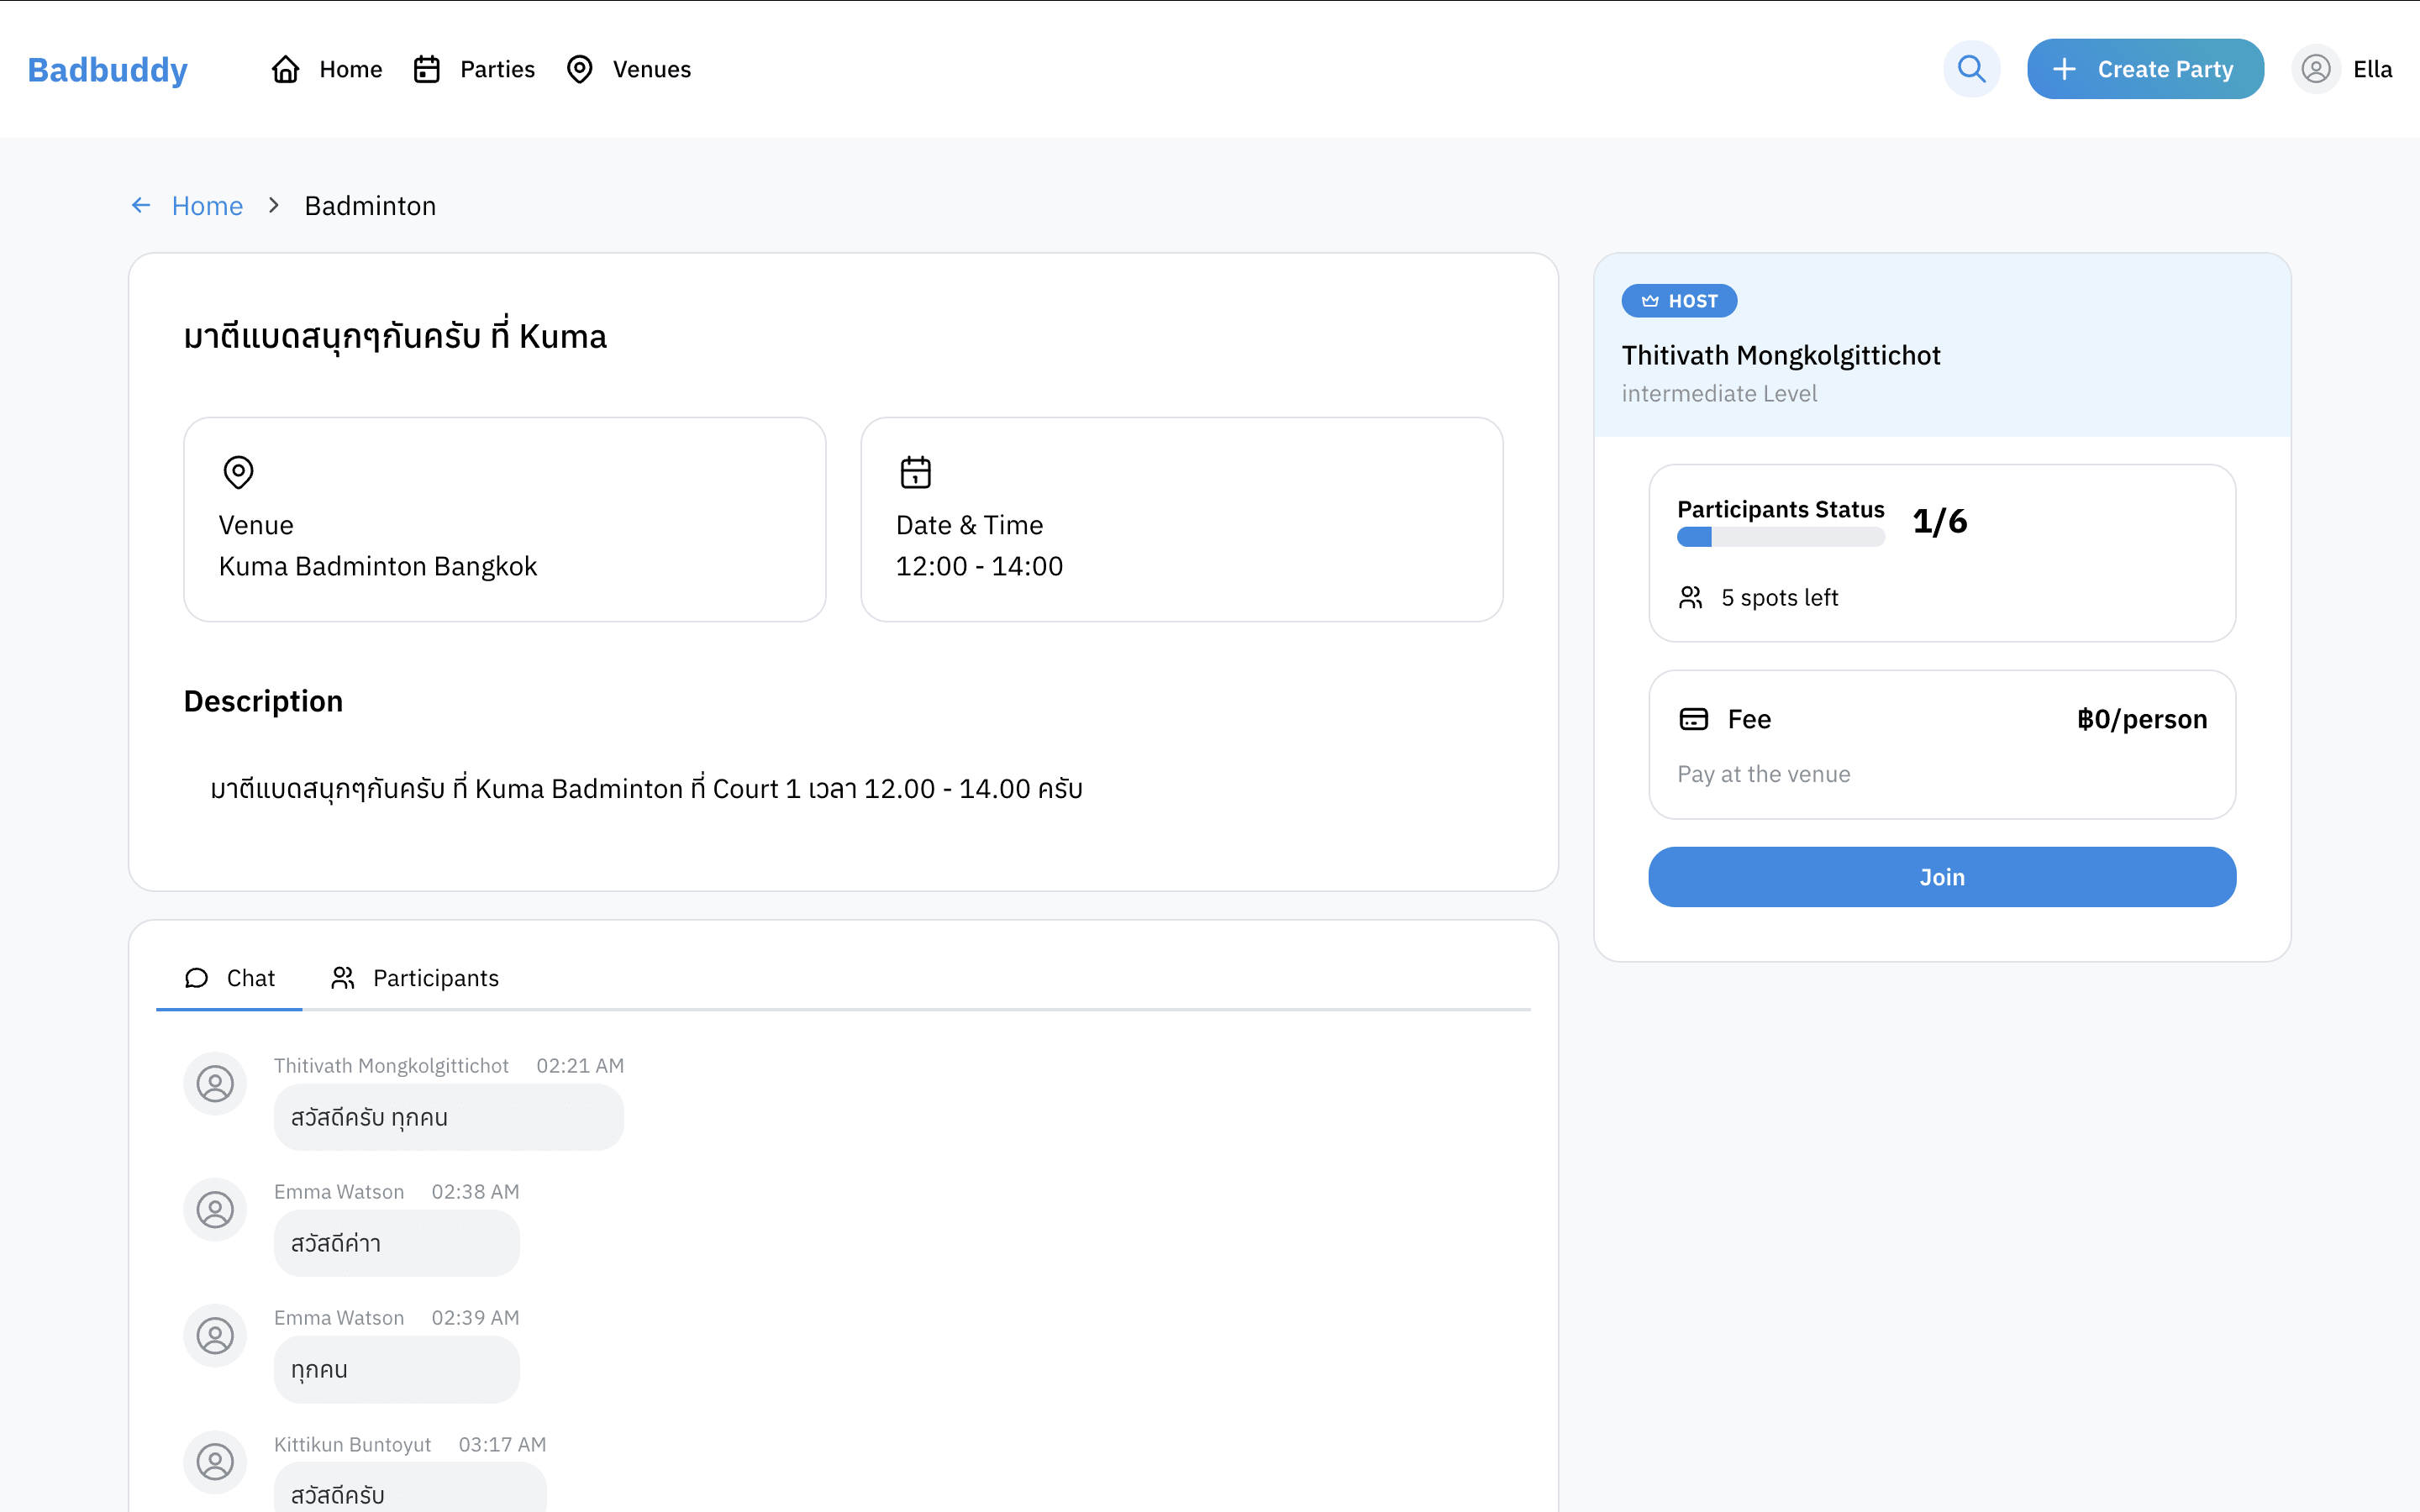Click Thitivath's chat avatar icon
The width and height of the screenshot is (2420, 1512).
pos(215,1083)
